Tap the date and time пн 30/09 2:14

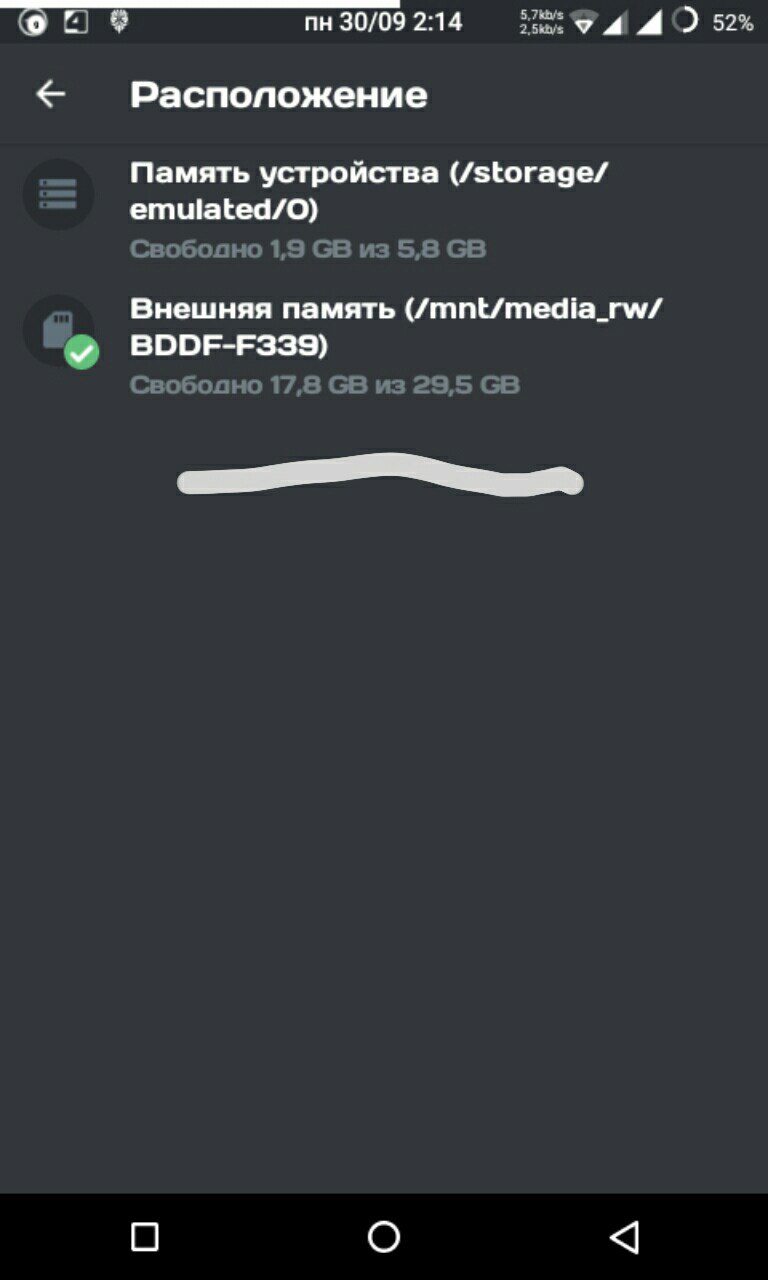point(383,22)
